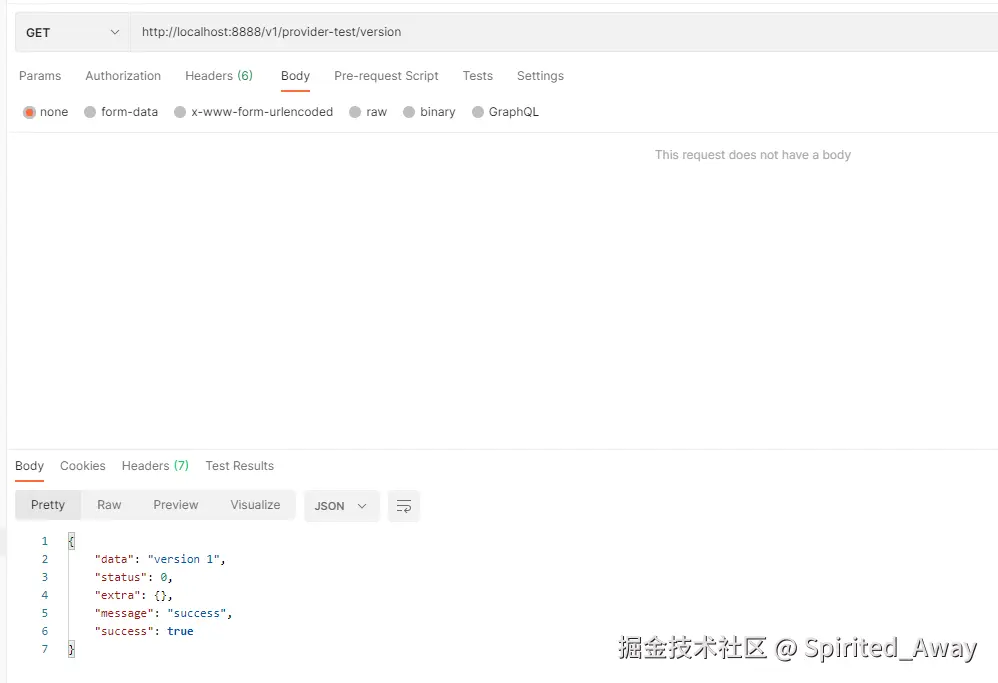Viewport: 998px width, 683px height.
Task: Click the "extra" key on line 4
Action: pos(117,595)
